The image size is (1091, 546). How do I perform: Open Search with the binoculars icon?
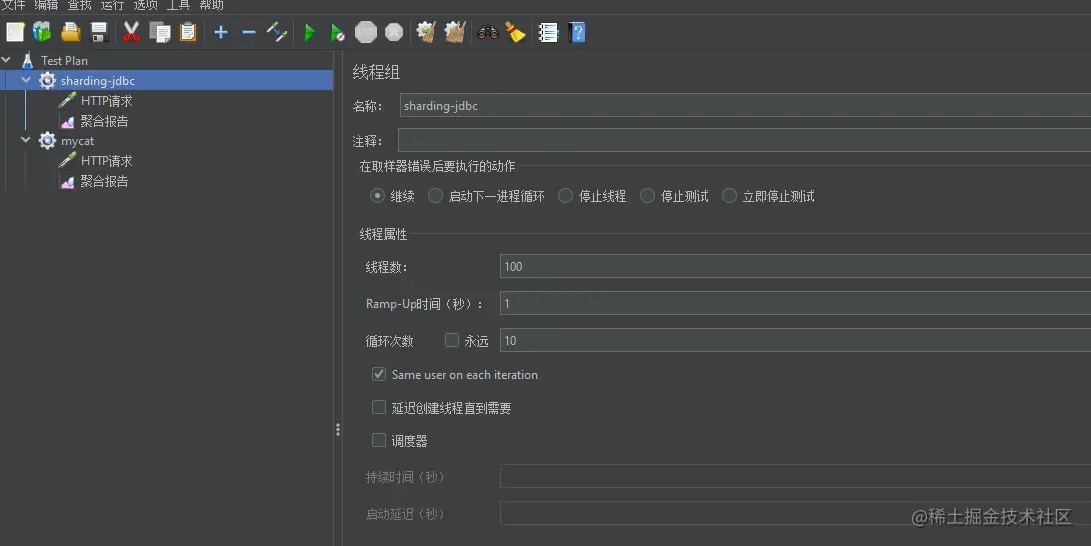(x=488, y=32)
